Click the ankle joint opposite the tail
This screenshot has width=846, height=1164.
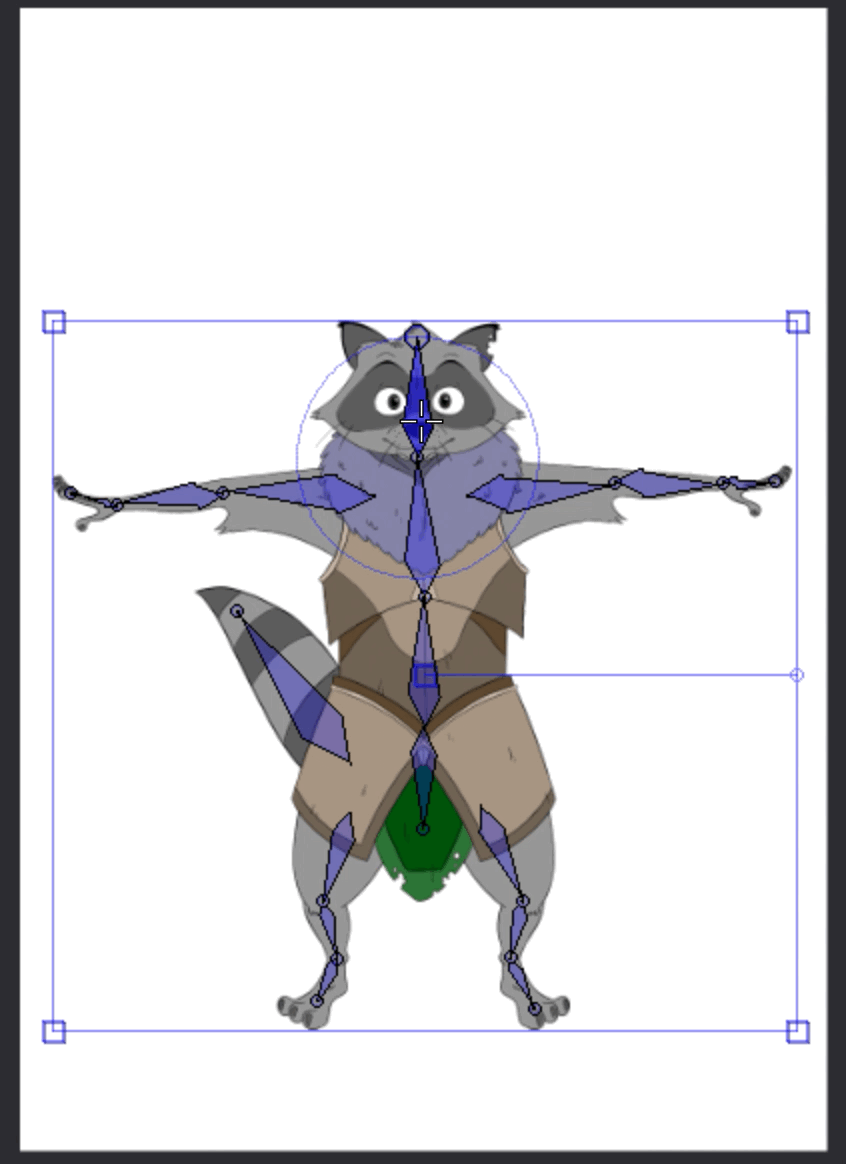(511, 958)
